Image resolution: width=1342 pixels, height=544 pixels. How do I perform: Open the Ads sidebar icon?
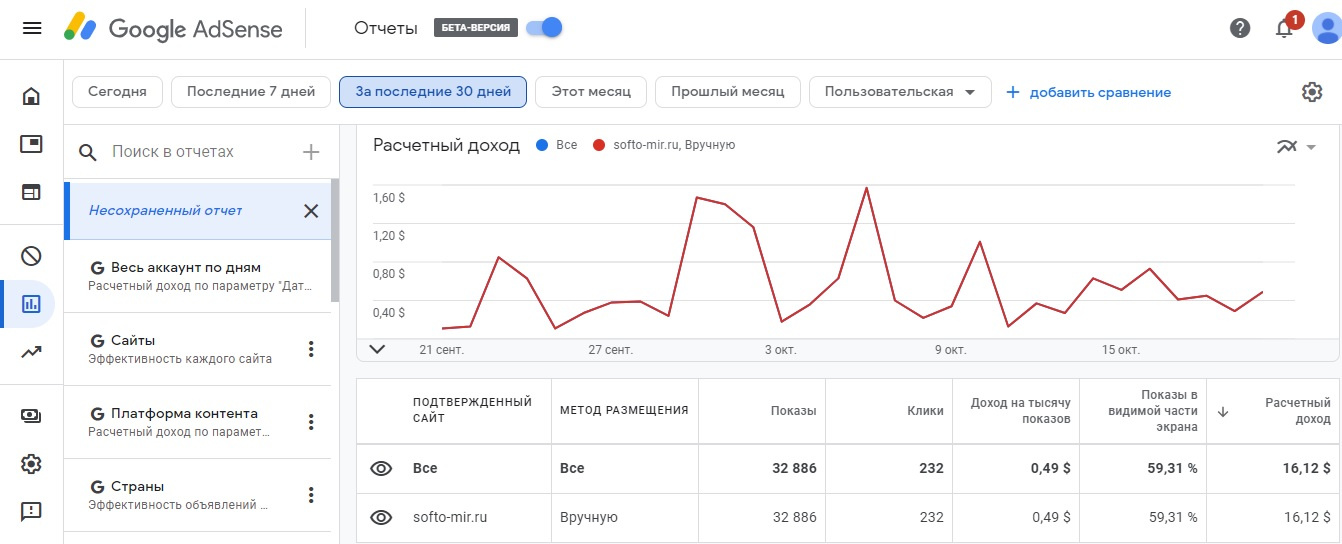[31, 144]
